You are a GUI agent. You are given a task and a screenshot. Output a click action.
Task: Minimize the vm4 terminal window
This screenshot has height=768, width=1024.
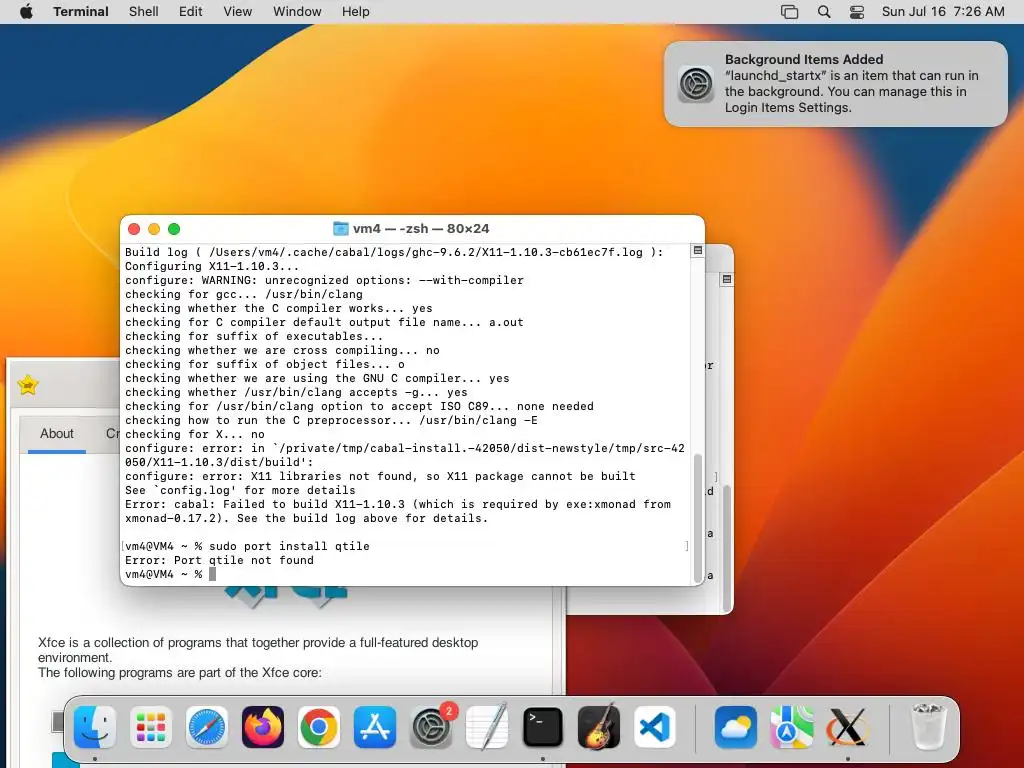click(154, 229)
